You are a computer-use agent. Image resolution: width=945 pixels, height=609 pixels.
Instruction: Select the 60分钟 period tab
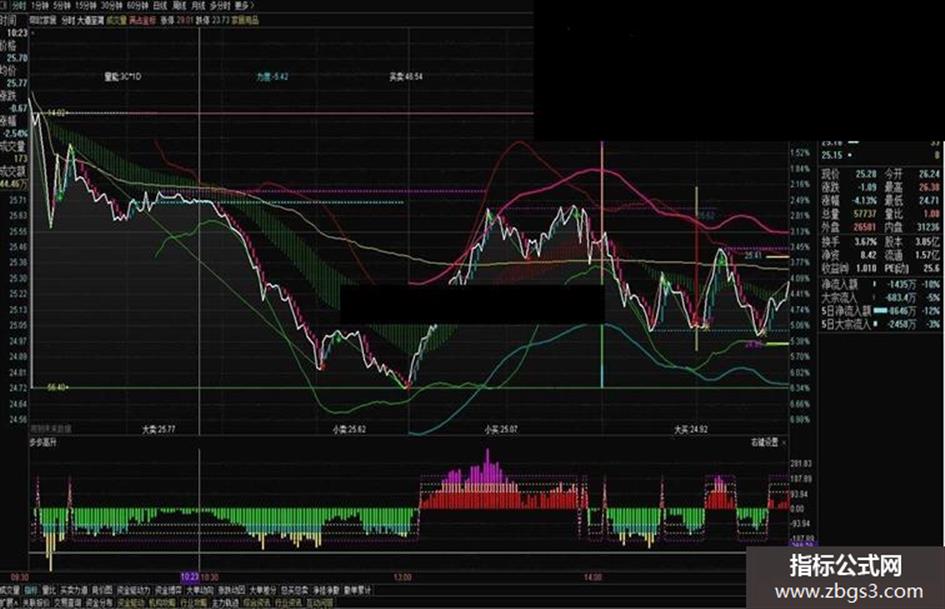138,5
